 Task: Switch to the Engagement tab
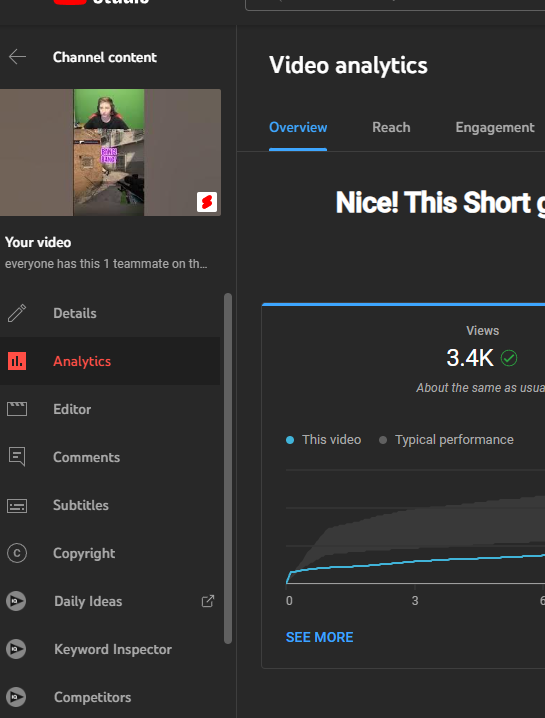click(495, 127)
